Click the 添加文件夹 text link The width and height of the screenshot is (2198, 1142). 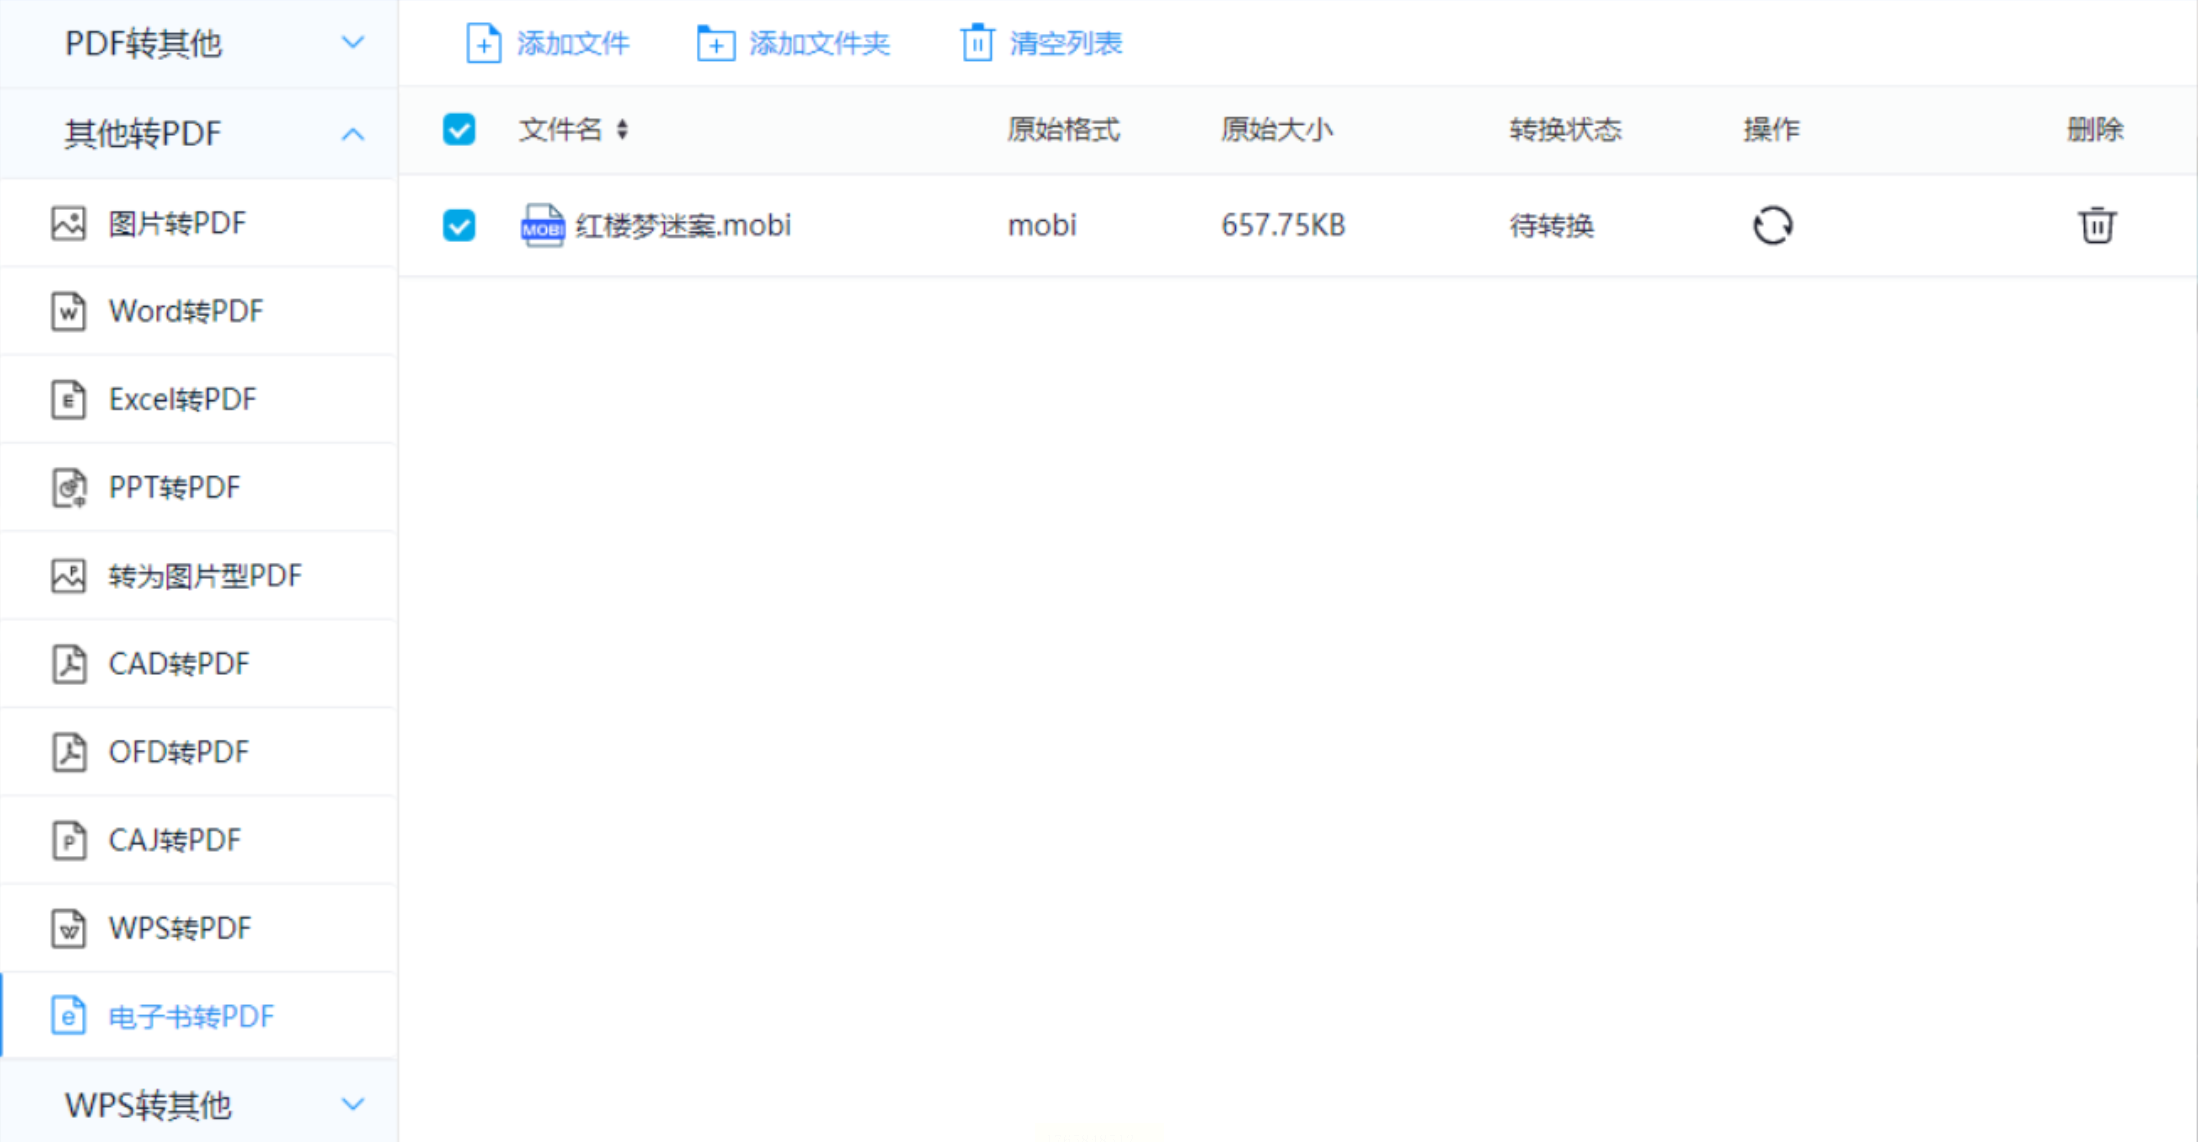coord(819,44)
